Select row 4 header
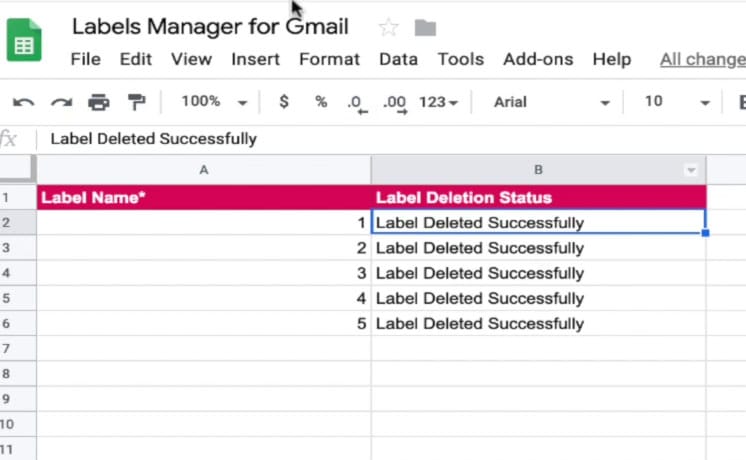Image resolution: width=746 pixels, height=460 pixels. pyautogui.click(x=18, y=273)
